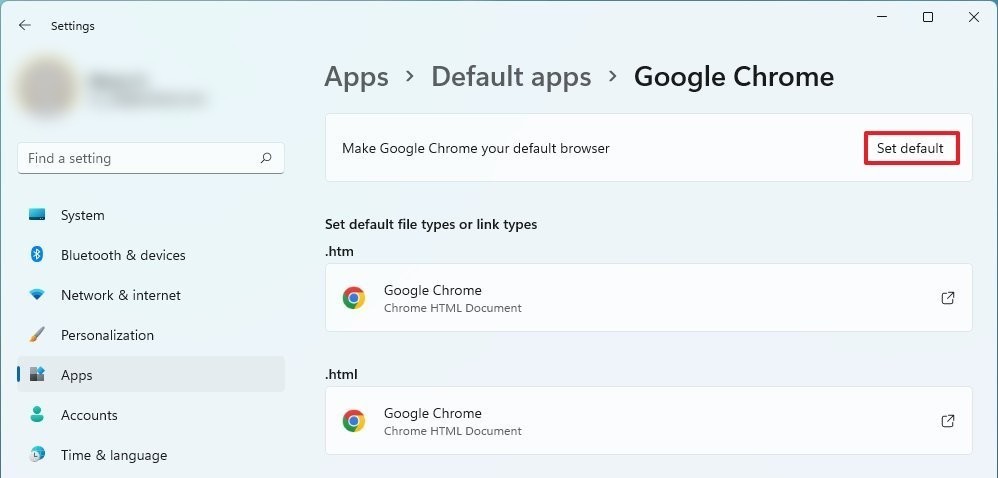Open the external link icon for .html
Image resolution: width=998 pixels, height=478 pixels.
pyautogui.click(x=948, y=421)
